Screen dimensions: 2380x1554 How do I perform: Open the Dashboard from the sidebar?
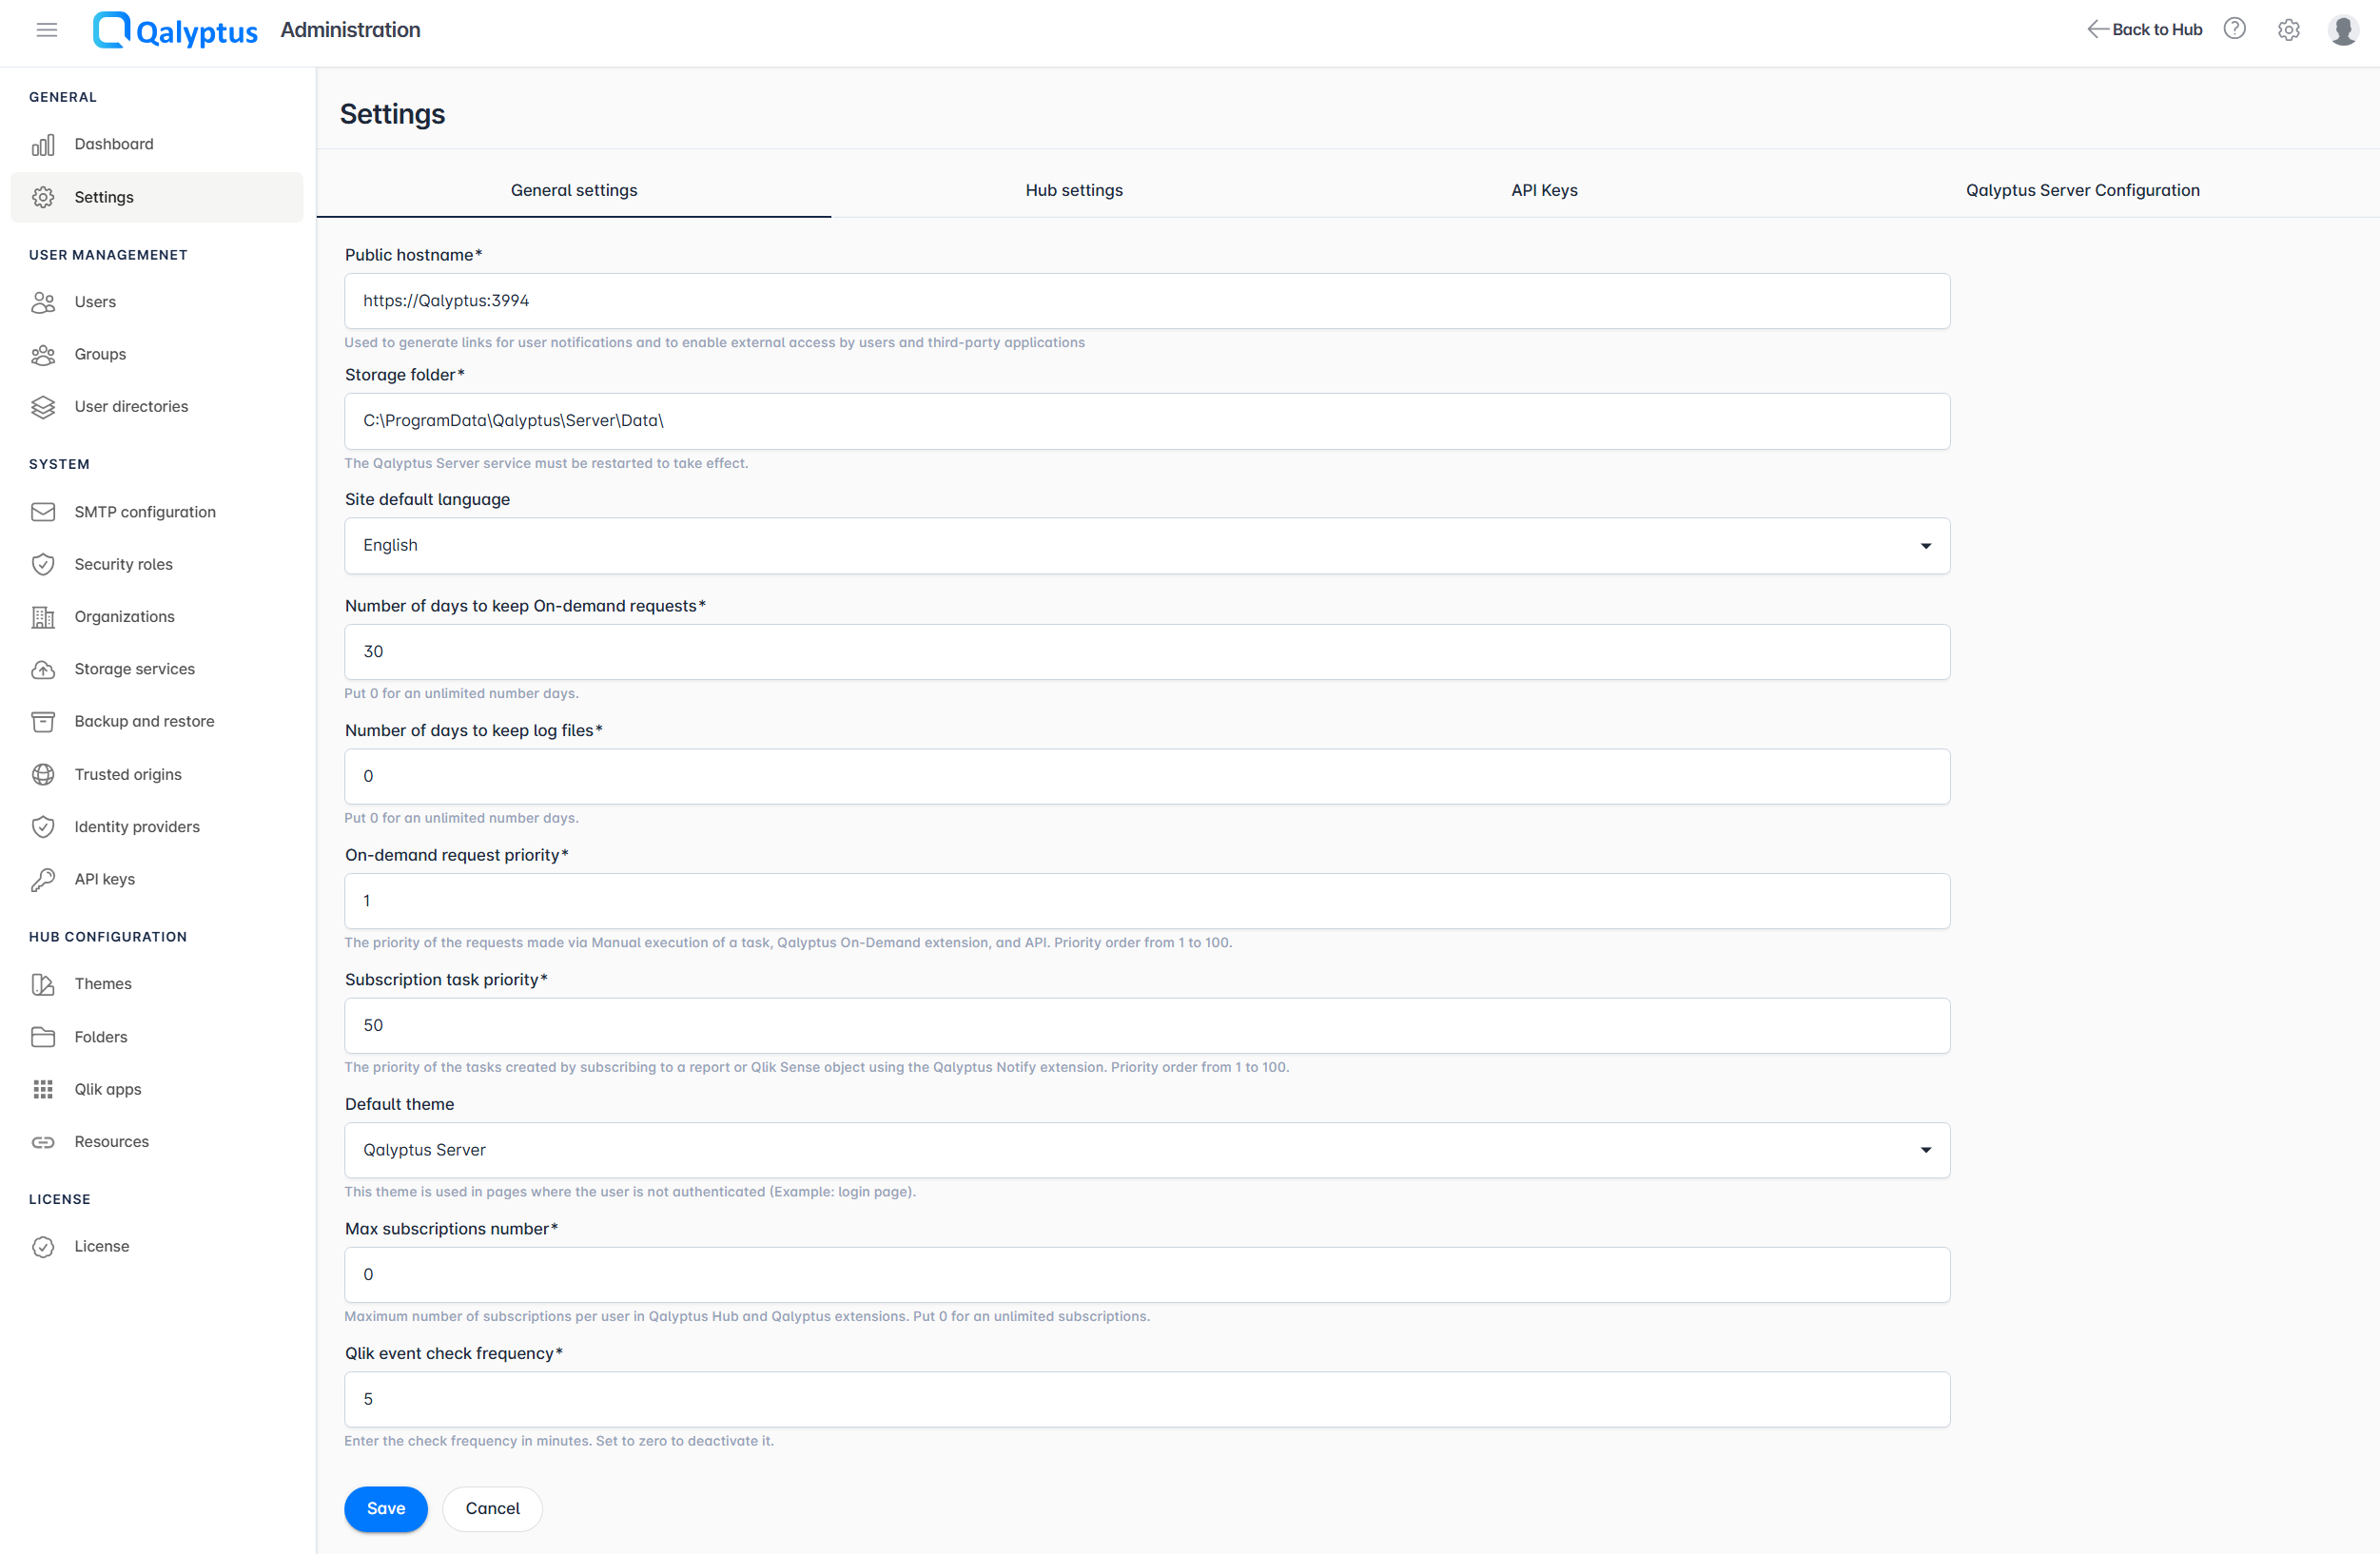click(x=113, y=143)
